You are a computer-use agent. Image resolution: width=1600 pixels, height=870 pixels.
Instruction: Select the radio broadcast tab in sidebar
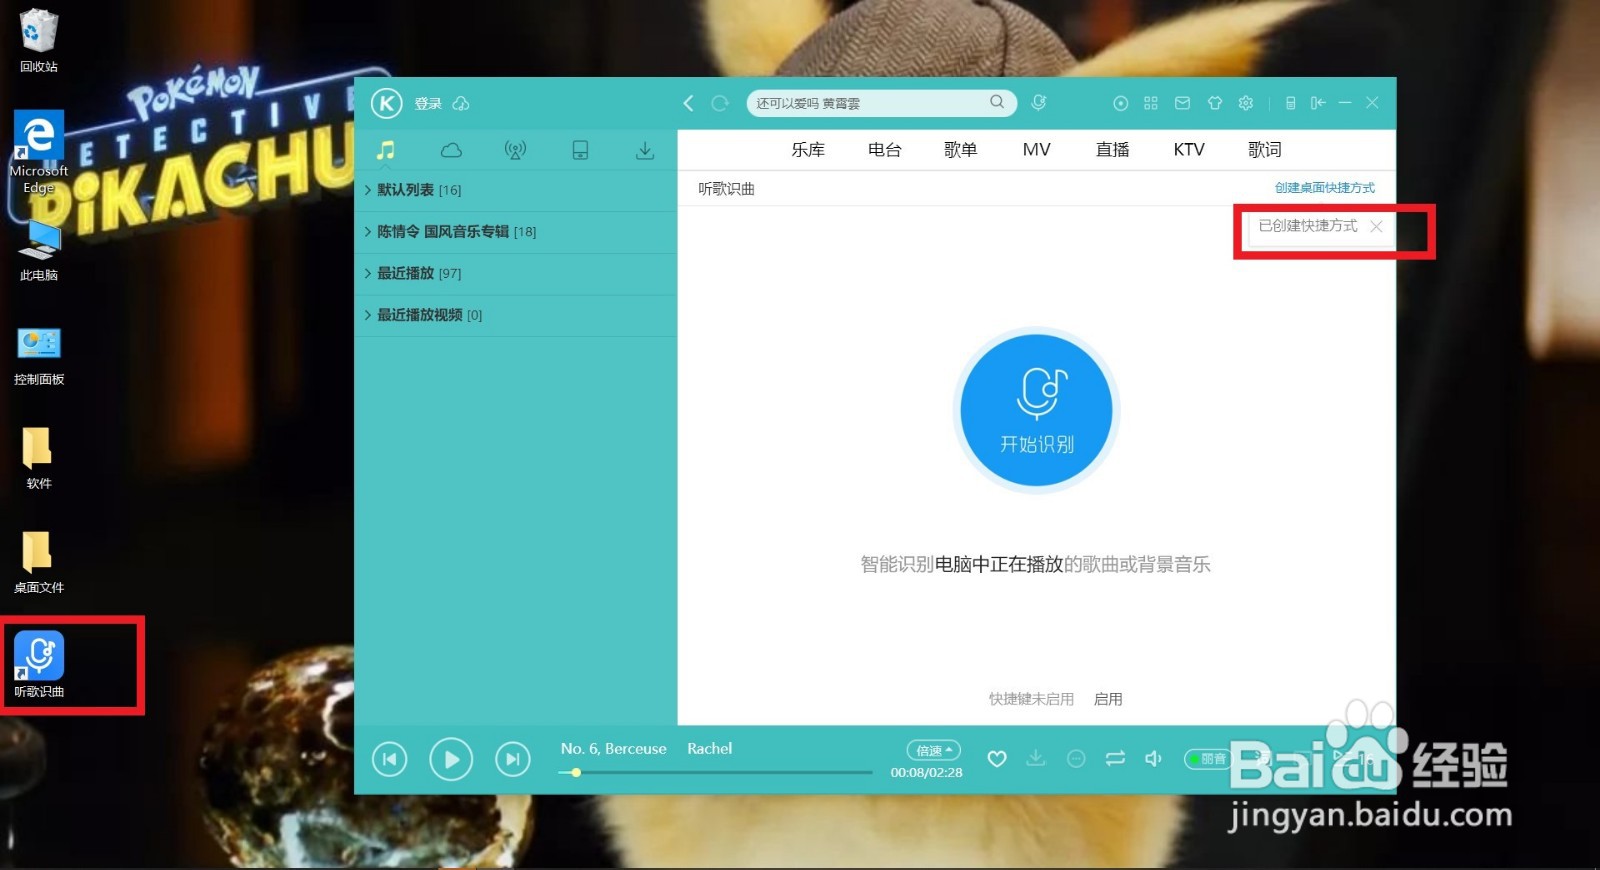pyautogui.click(x=515, y=150)
